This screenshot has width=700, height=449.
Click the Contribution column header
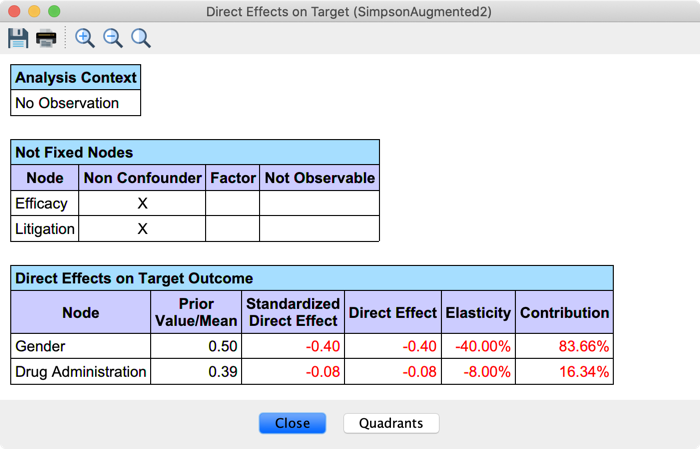pyautogui.click(x=564, y=312)
